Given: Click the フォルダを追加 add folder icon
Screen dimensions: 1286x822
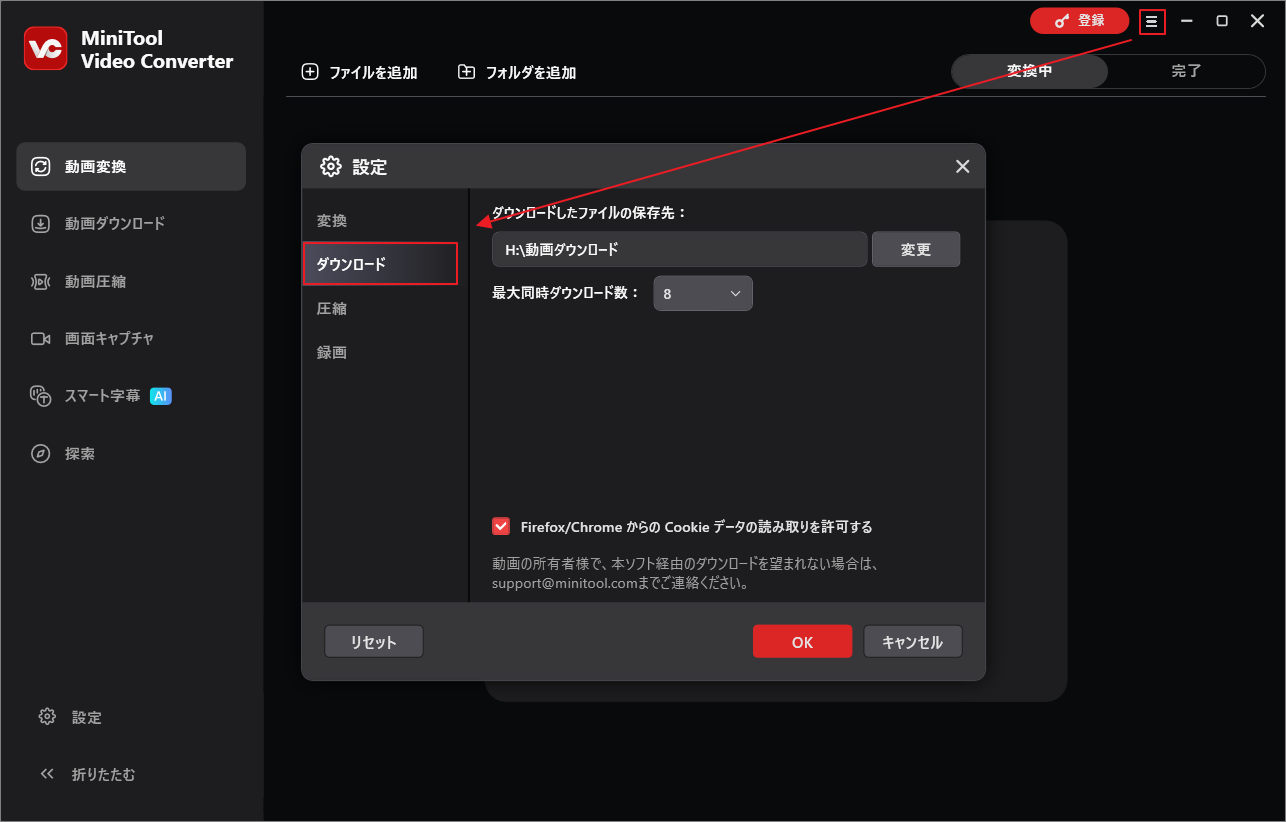Looking at the screenshot, I should 466,71.
